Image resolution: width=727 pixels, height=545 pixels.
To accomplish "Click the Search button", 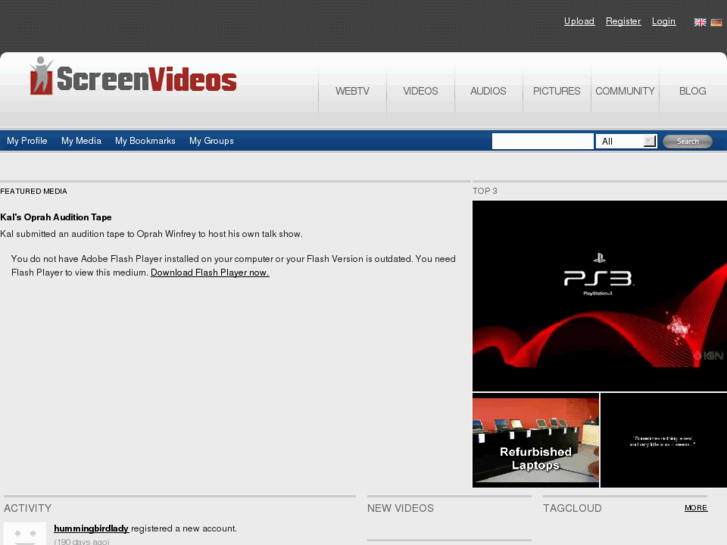I will coord(687,141).
